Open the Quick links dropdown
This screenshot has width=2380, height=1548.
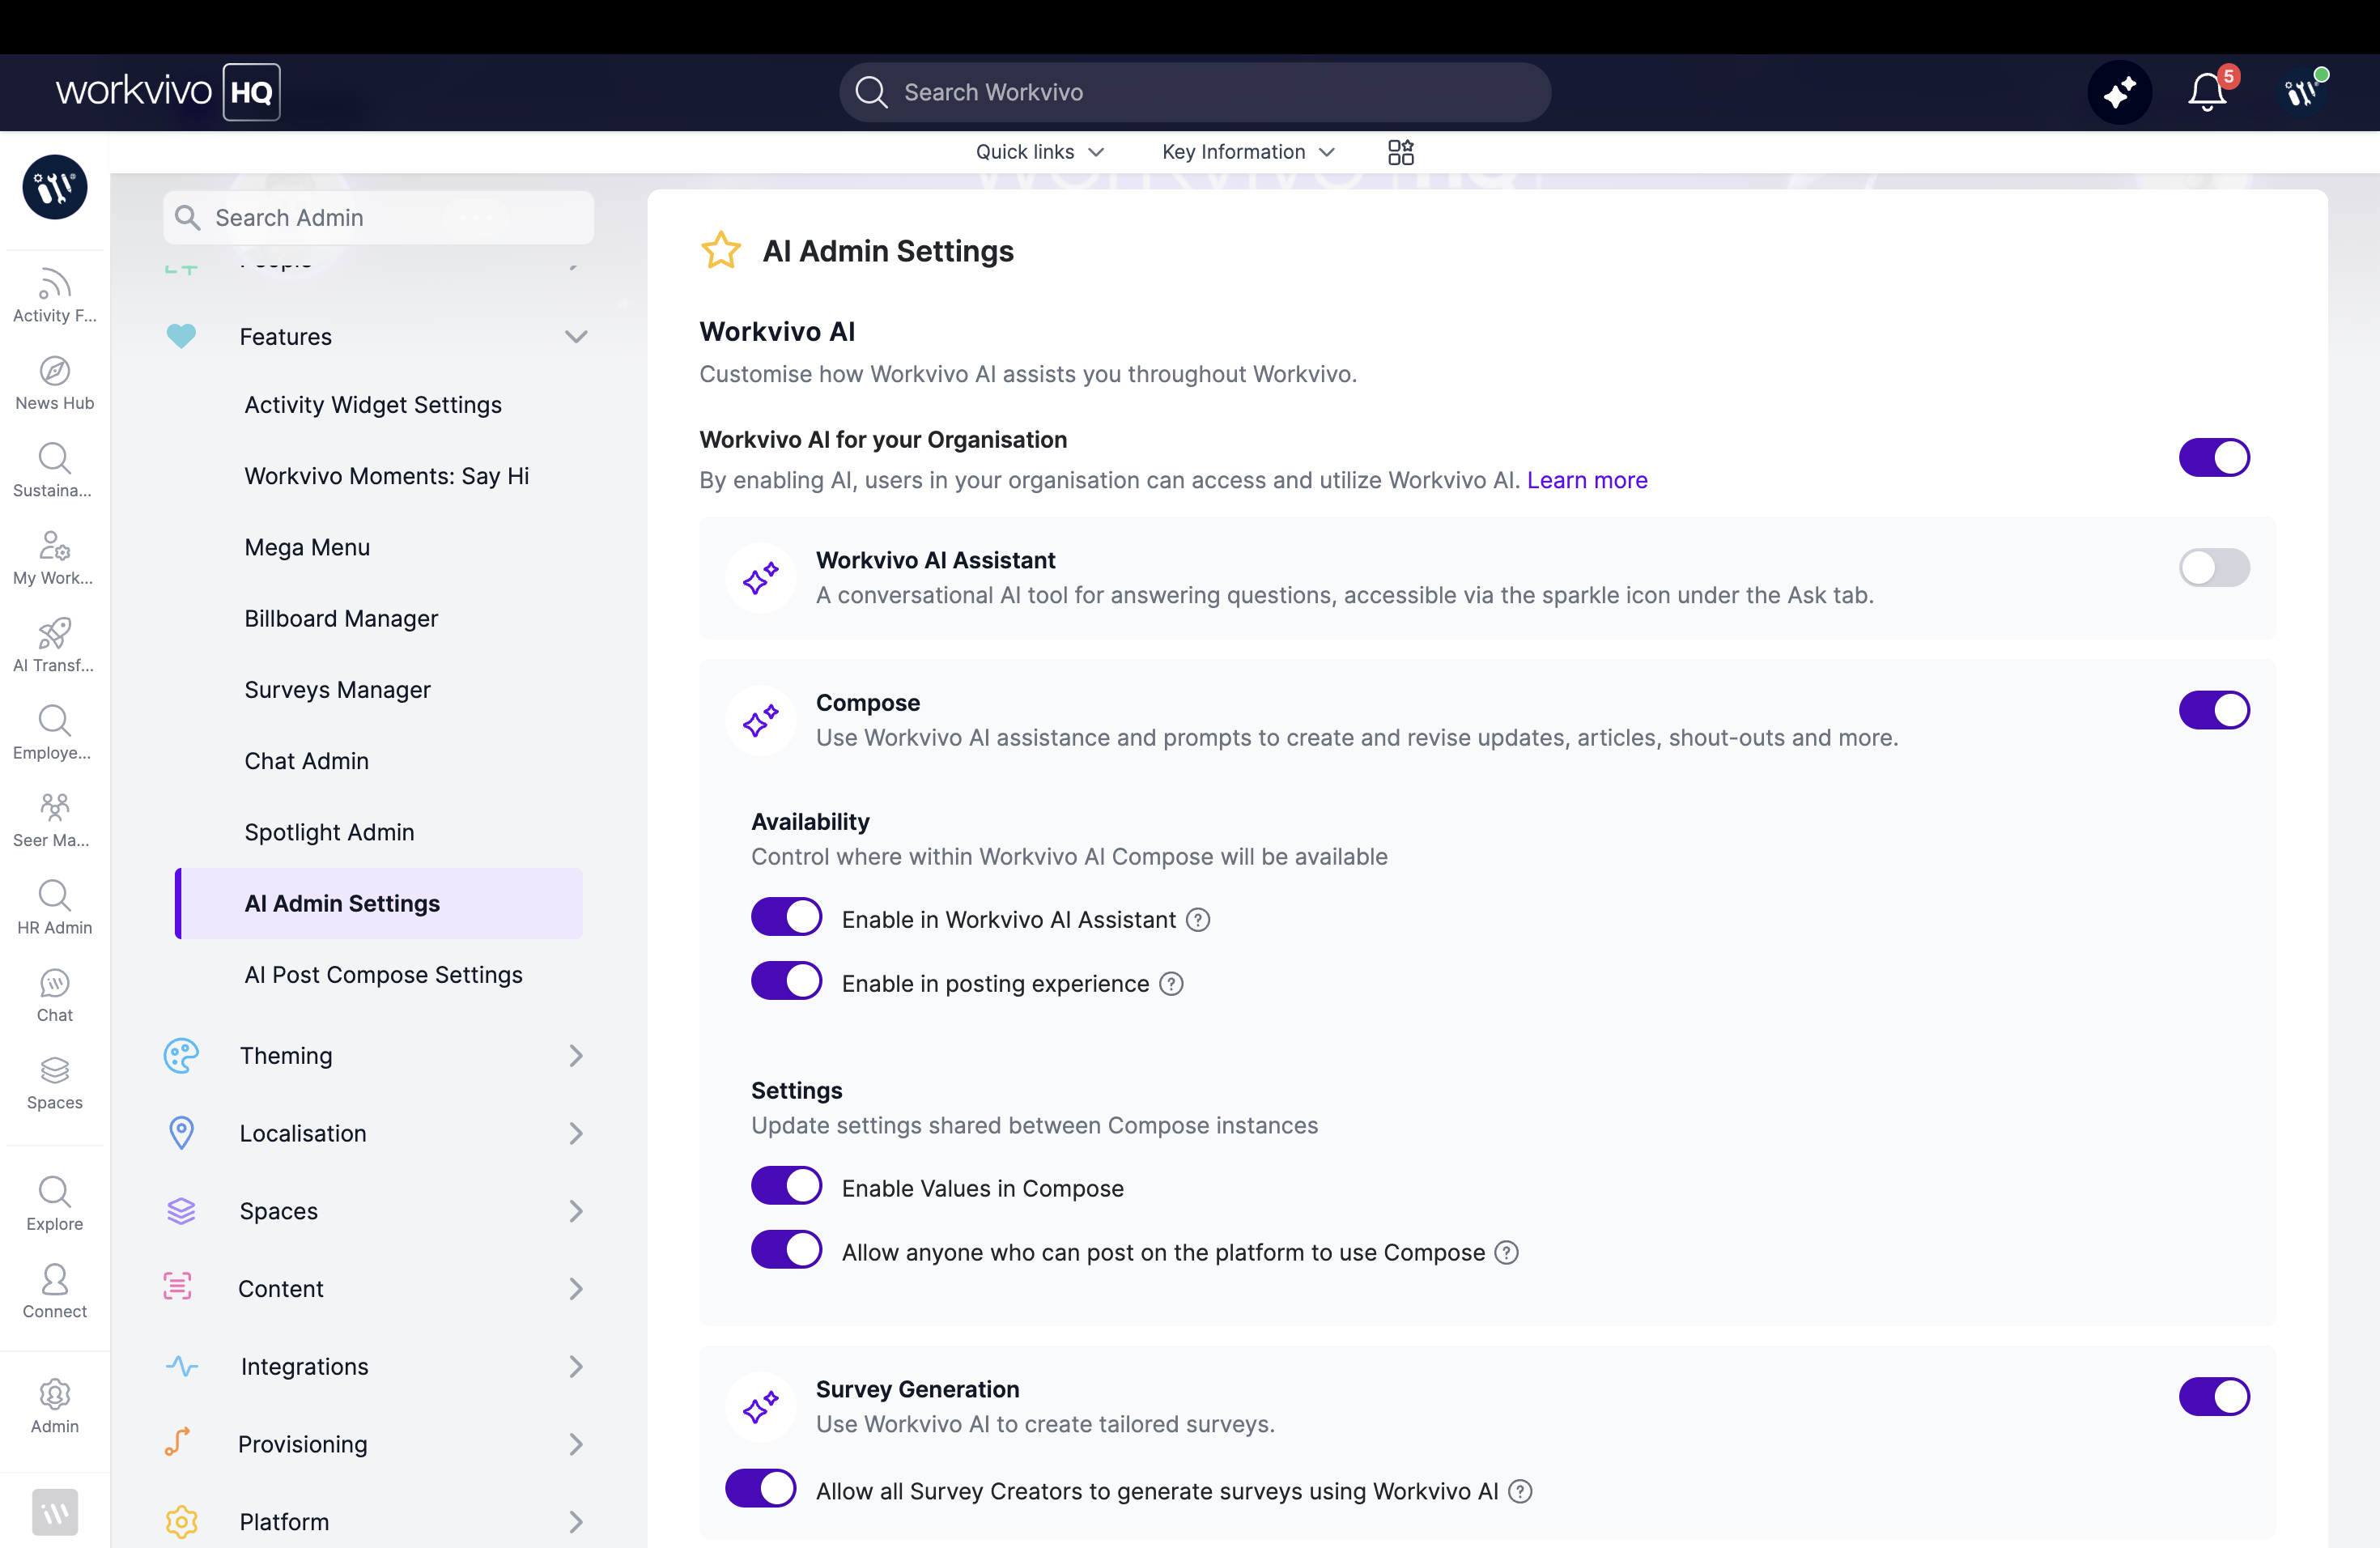click(1040, 152)
